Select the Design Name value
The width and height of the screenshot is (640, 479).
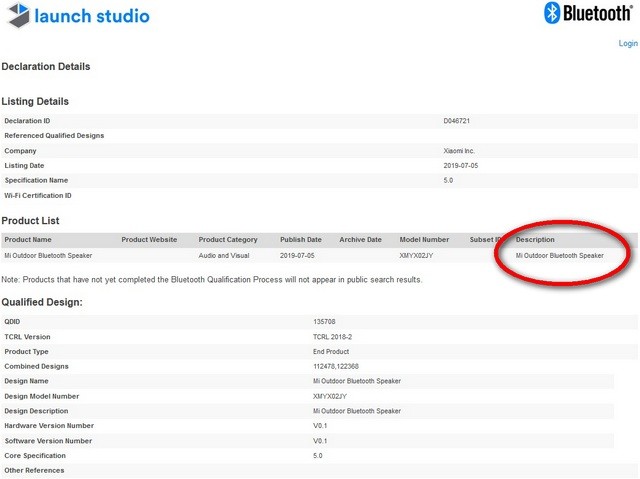(357, 381)
